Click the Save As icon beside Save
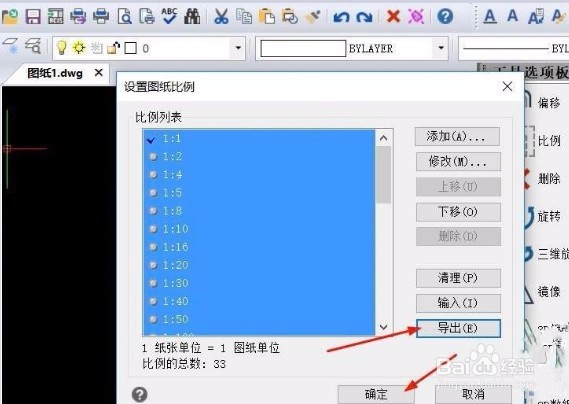 [56, 16]
